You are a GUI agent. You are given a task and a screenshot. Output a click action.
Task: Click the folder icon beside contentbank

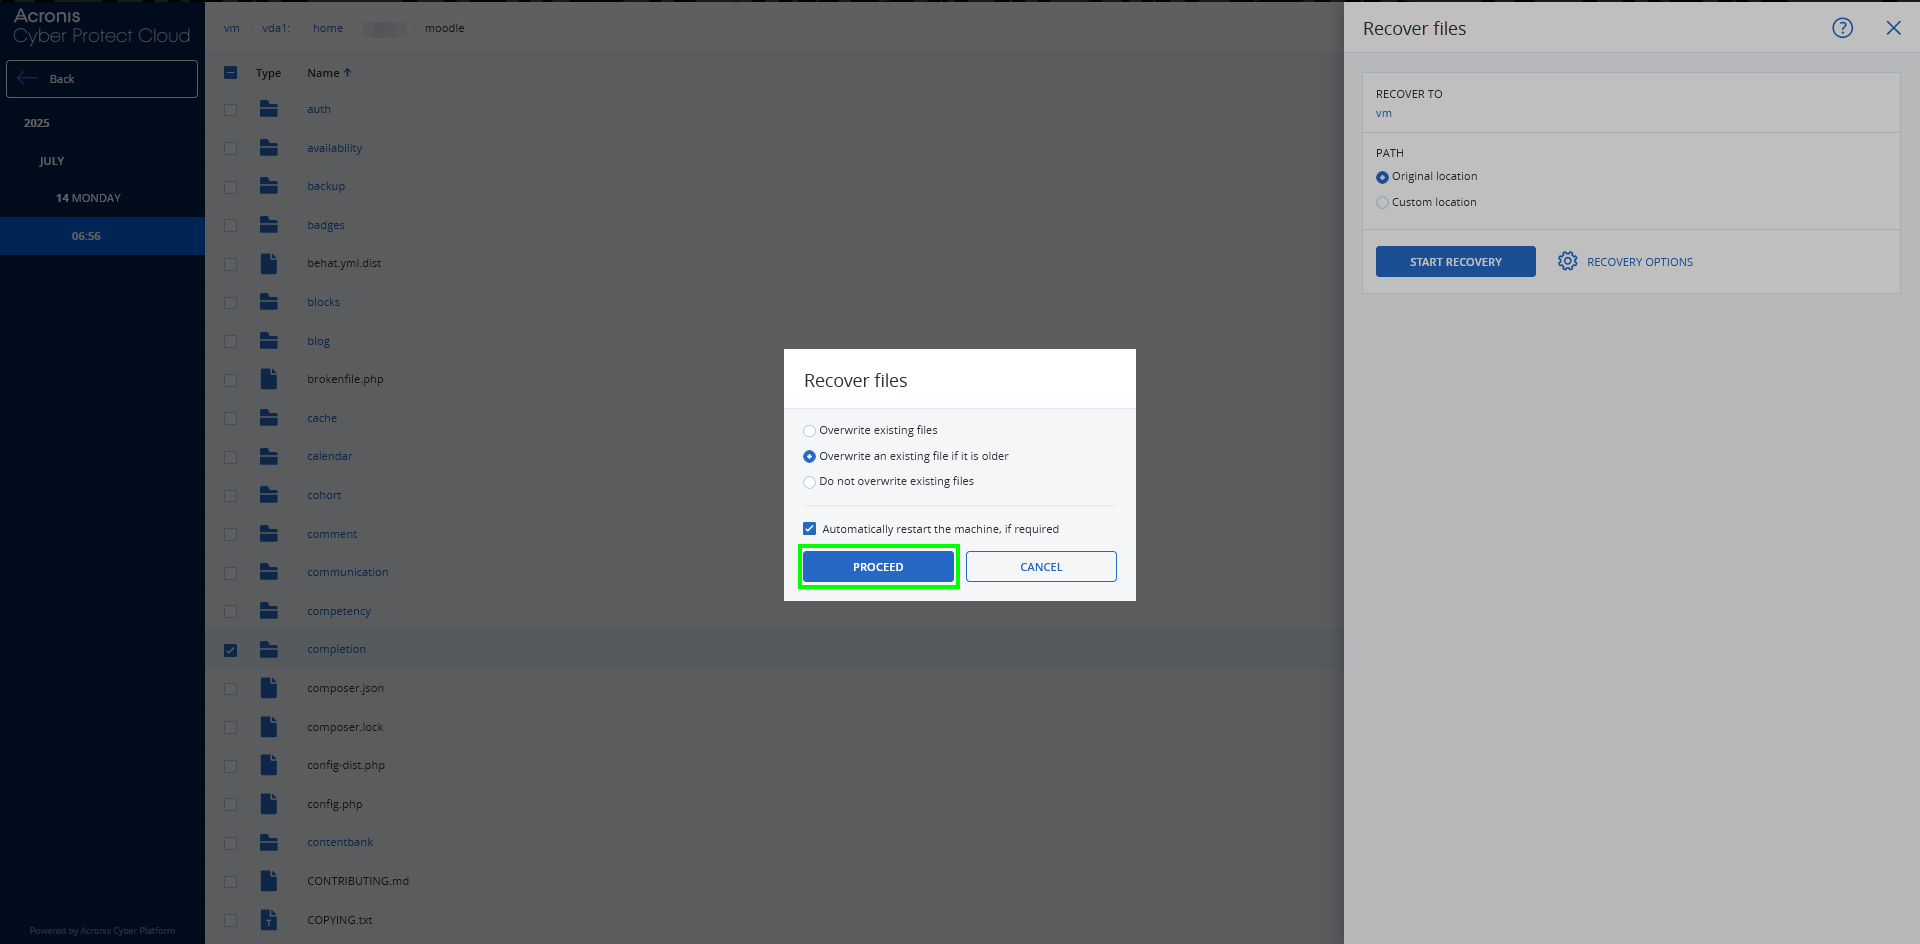[269, 842]
